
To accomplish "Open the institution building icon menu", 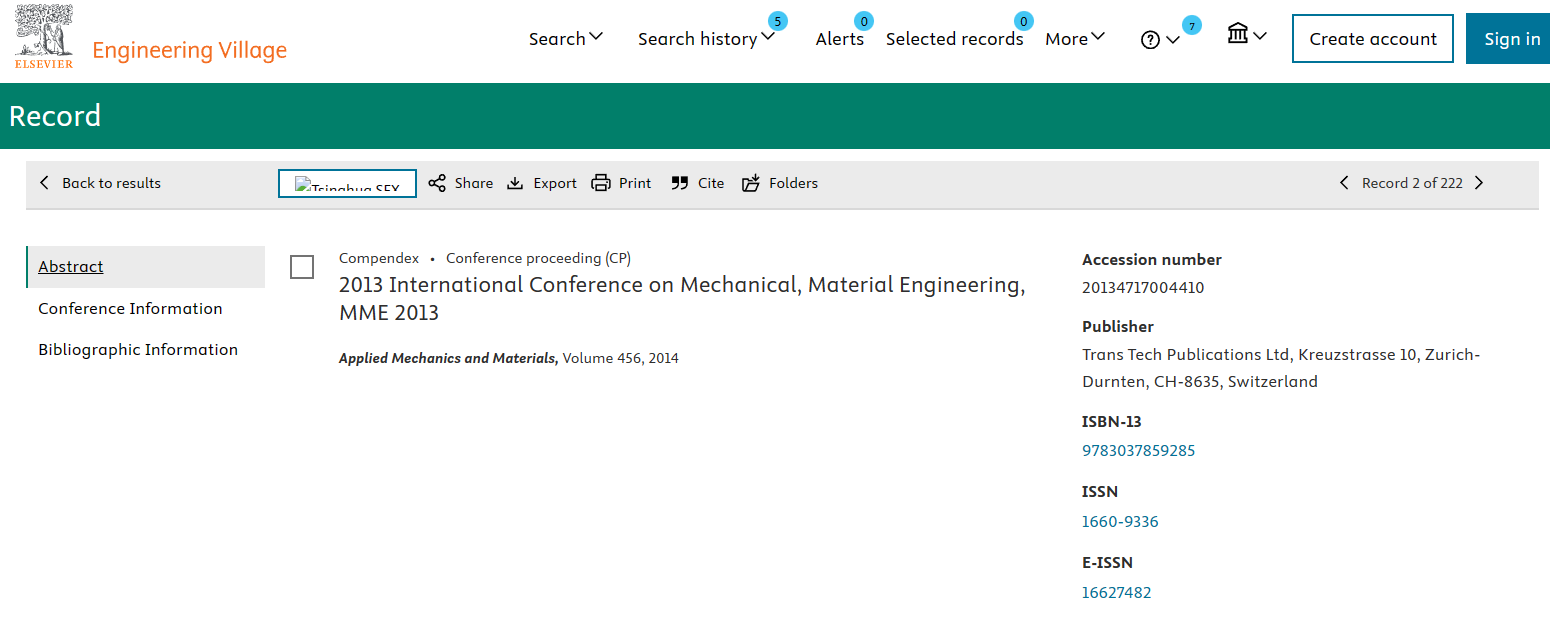I will (1247, 35).
